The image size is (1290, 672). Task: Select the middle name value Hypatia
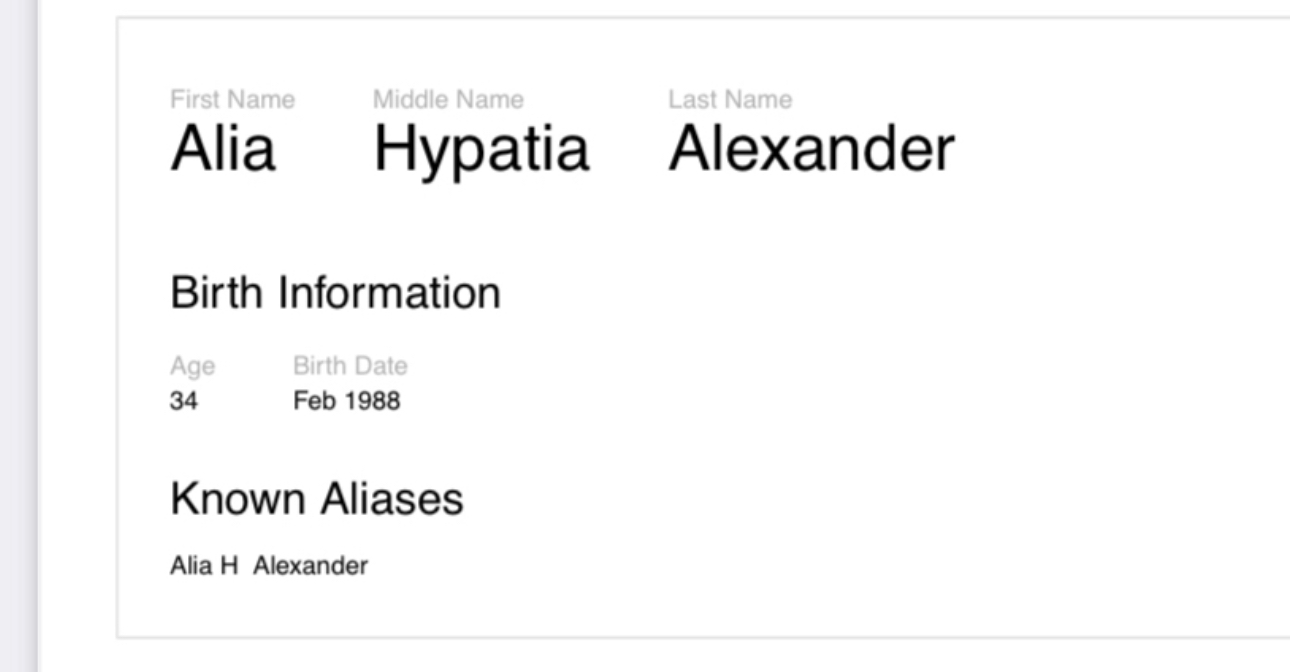pyautogui.click(x=481, y=150)
